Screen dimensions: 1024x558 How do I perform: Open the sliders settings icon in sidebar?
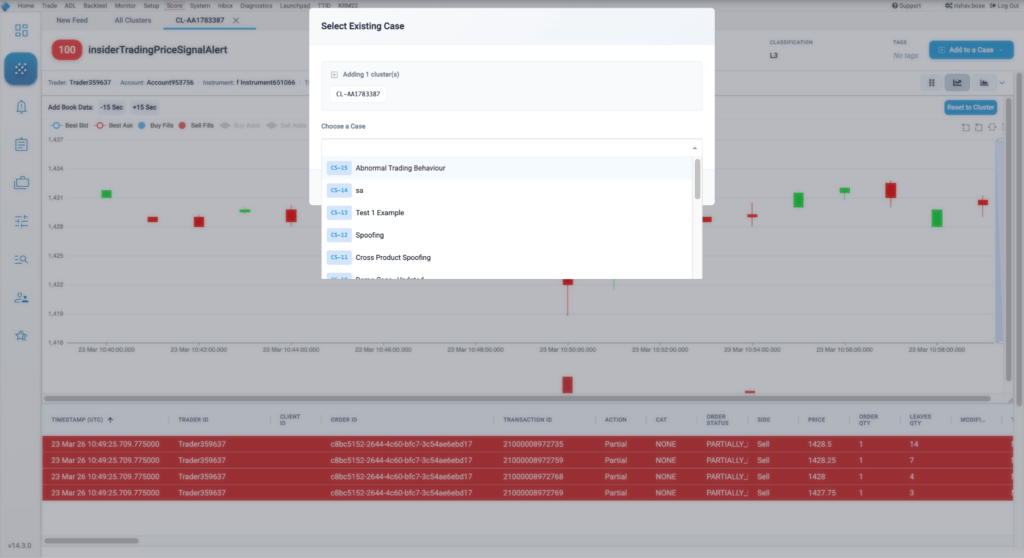tap(21, 221)
